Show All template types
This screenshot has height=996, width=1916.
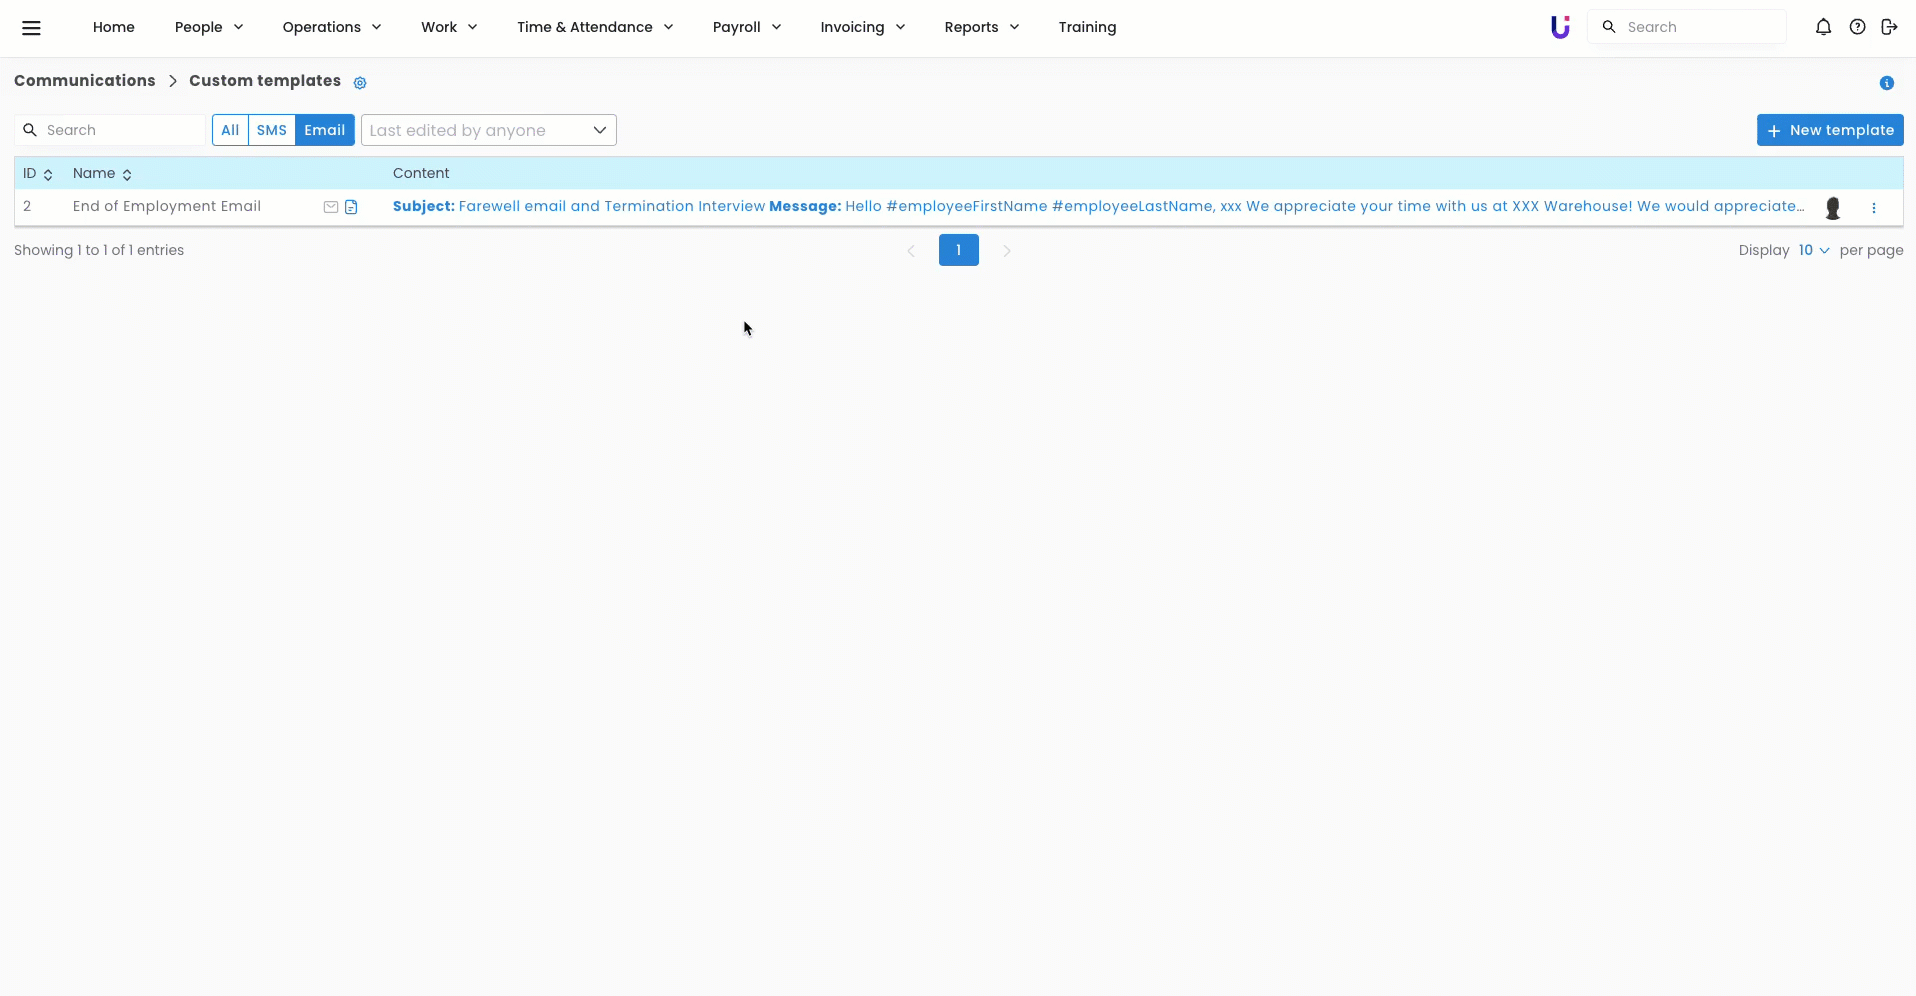[230, 130]
